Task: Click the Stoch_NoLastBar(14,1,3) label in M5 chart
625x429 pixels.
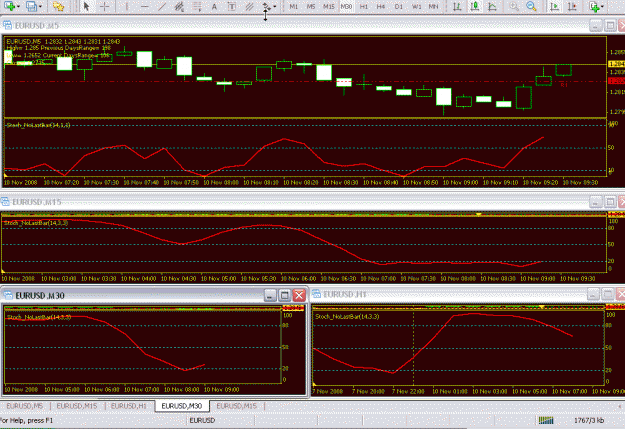Action: coord(38,125)
